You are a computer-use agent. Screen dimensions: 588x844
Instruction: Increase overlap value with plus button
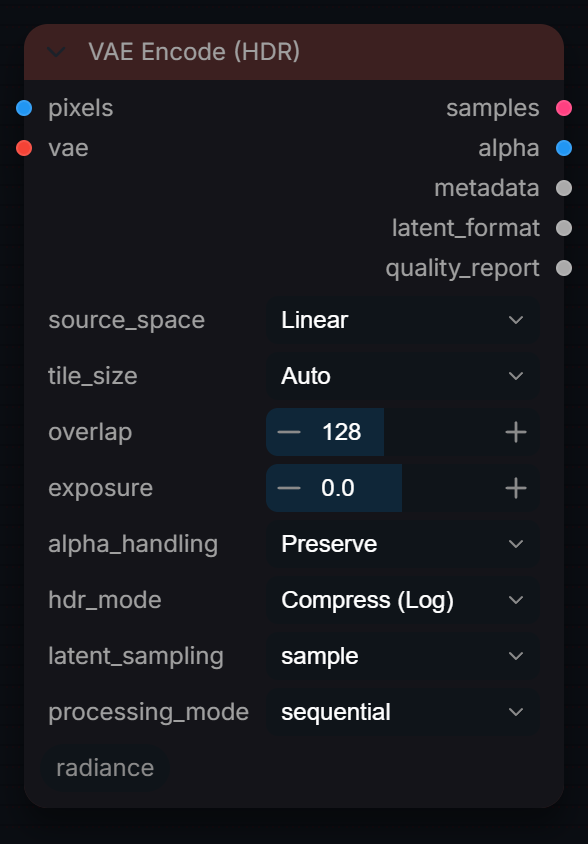pos(516,432)
